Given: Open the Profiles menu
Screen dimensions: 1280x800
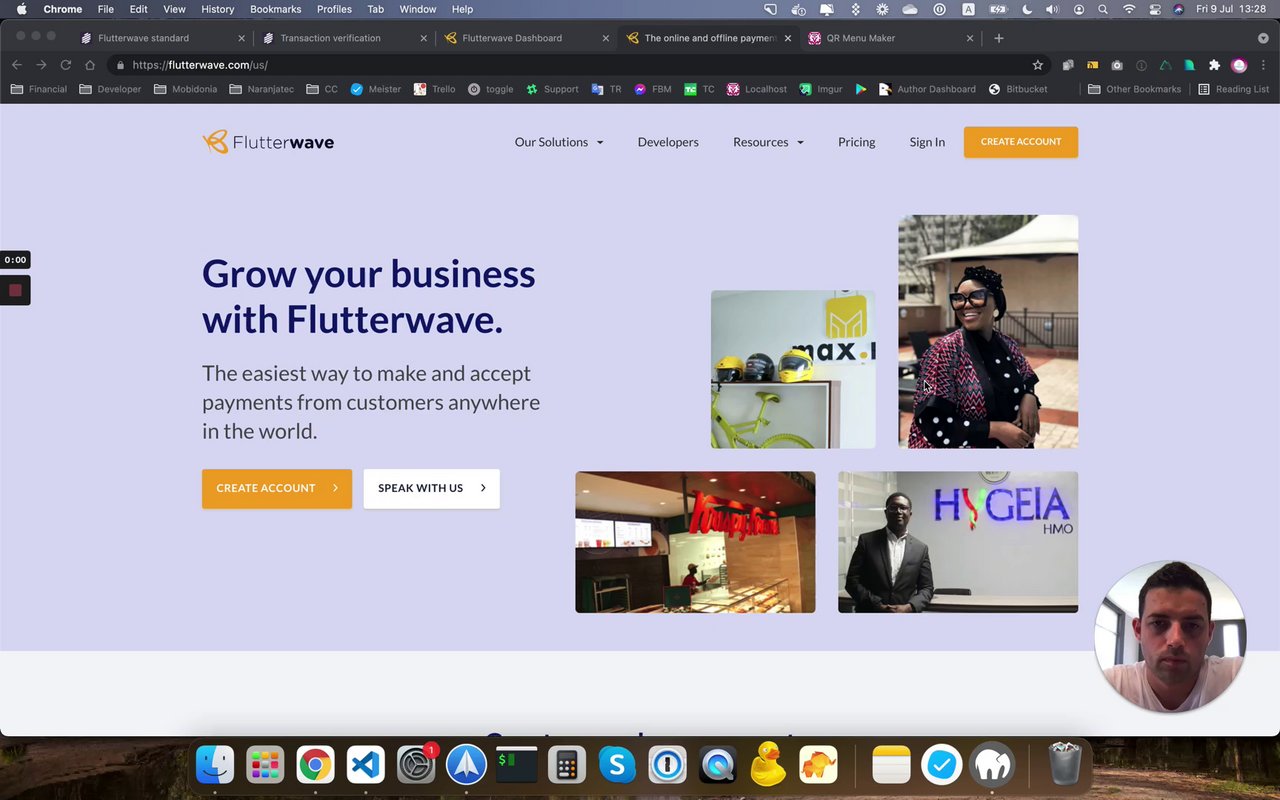Looking at the screenshot, I should pos(334,9).
